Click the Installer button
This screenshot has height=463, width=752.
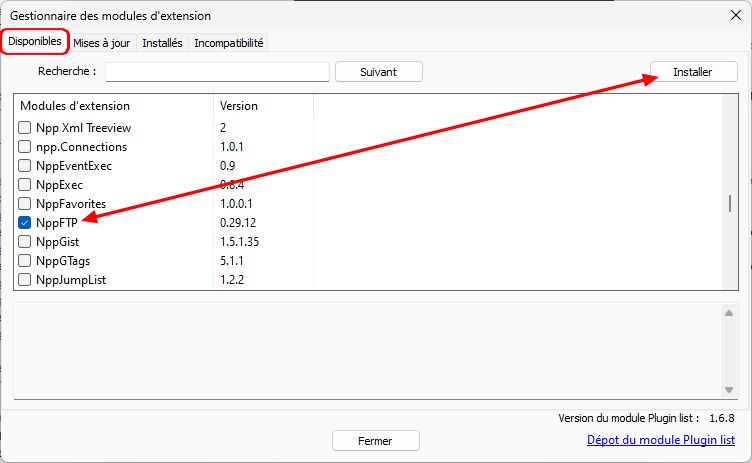pos(693,72)
